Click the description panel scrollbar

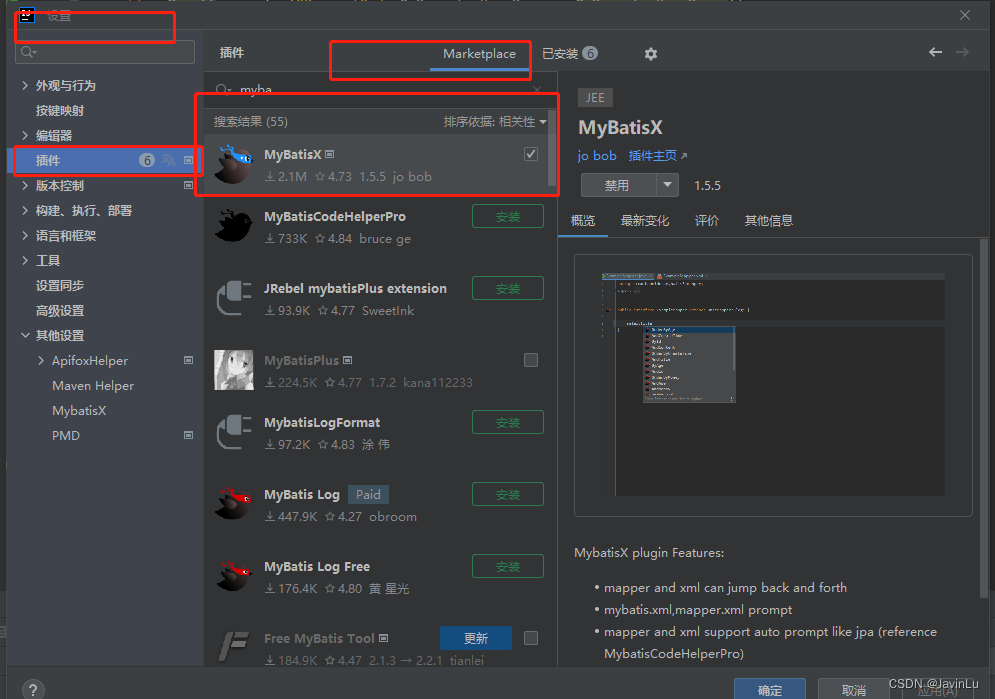[984, 419]
